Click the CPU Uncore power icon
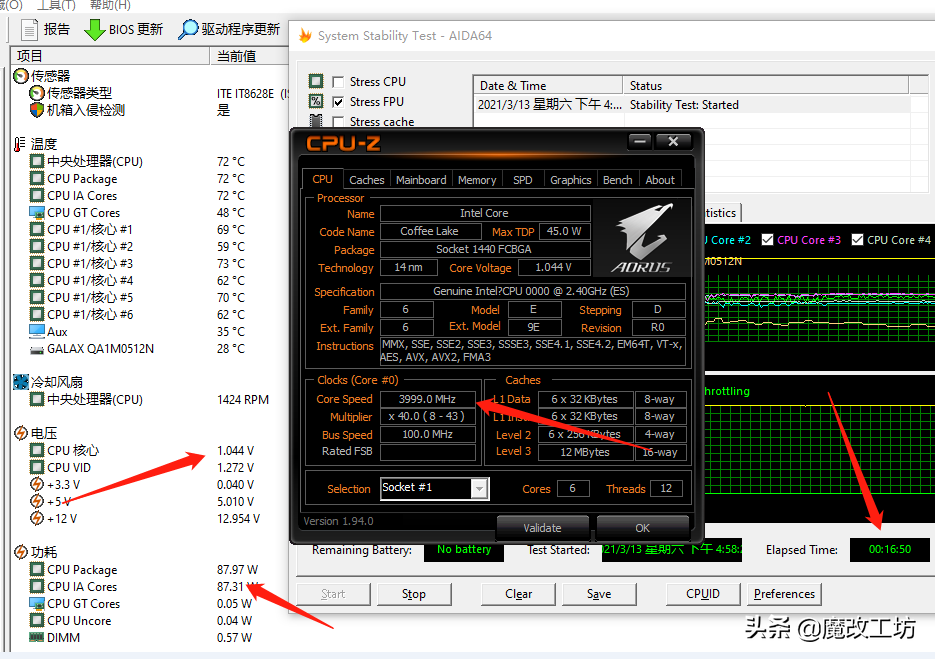This screenshot has height=659, width=935. 37,621
